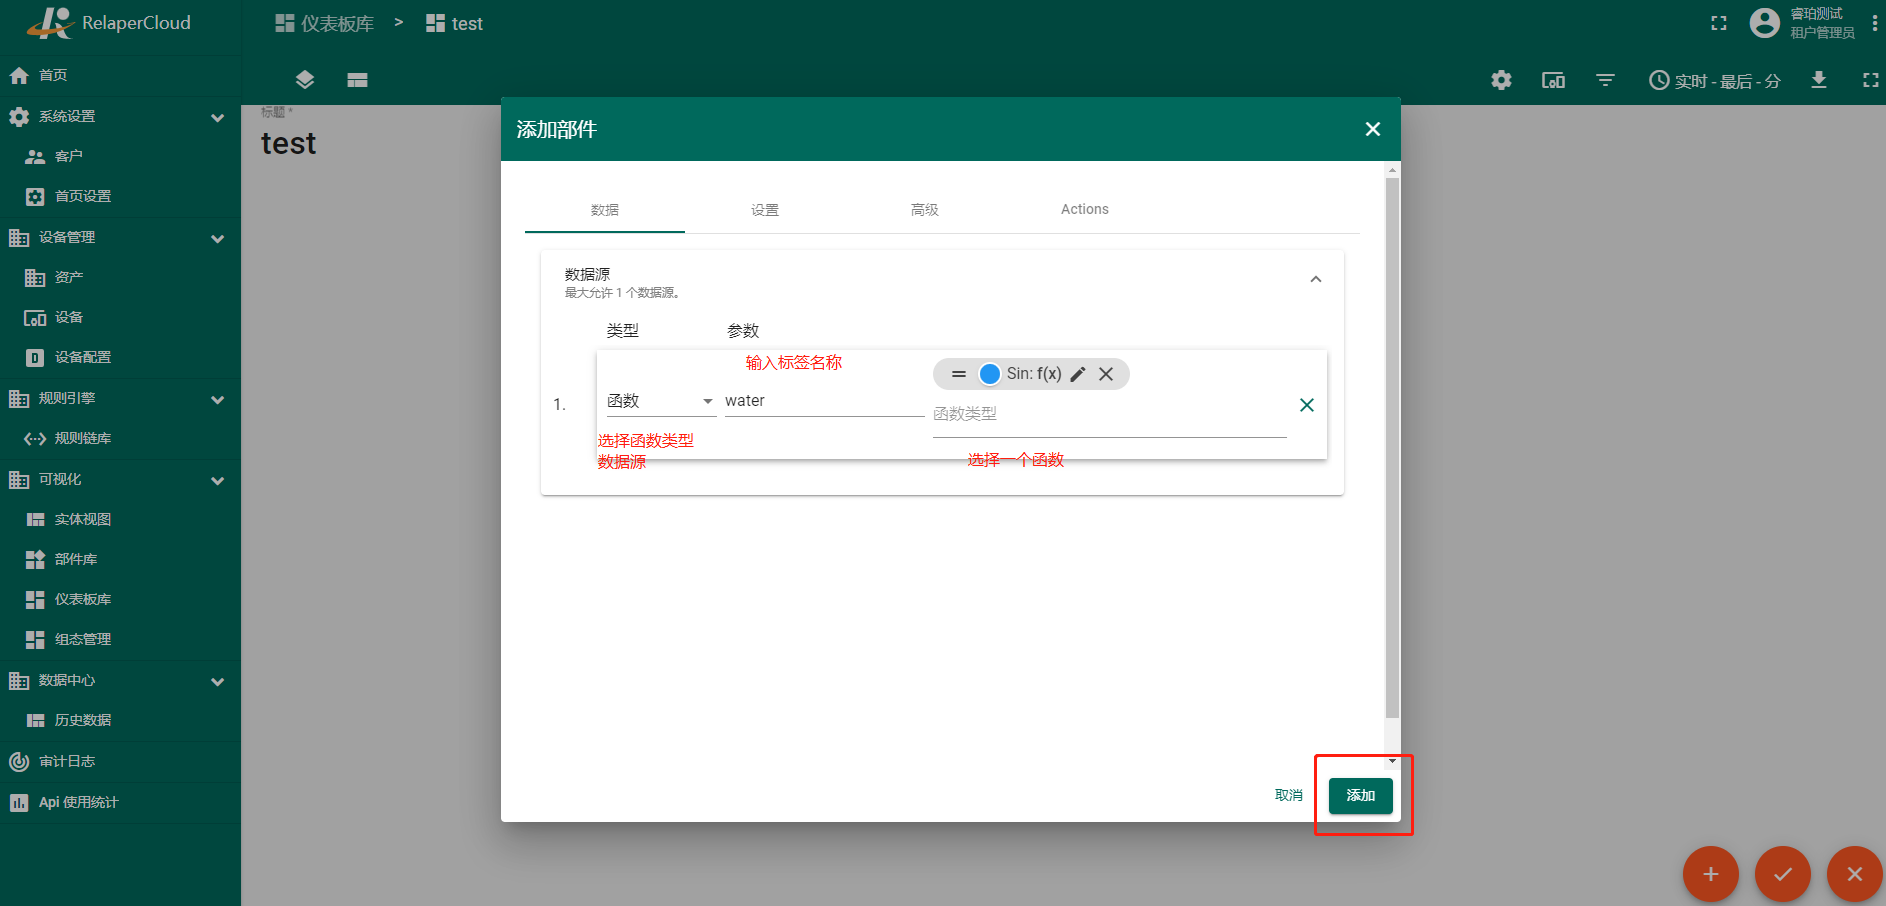Screen dimensions: 1886x906
Task: Switch to the 数据 tab
Action: pos(605,209)
